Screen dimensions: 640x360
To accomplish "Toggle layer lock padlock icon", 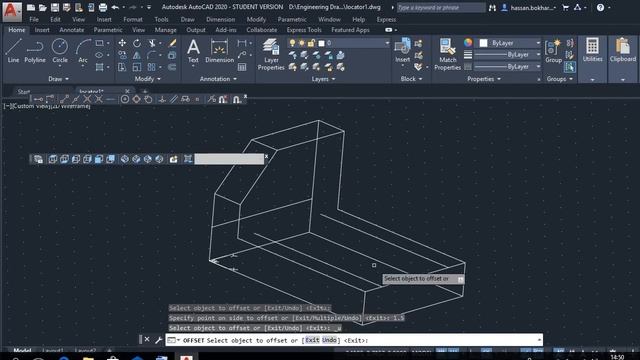I will [311, 43].
